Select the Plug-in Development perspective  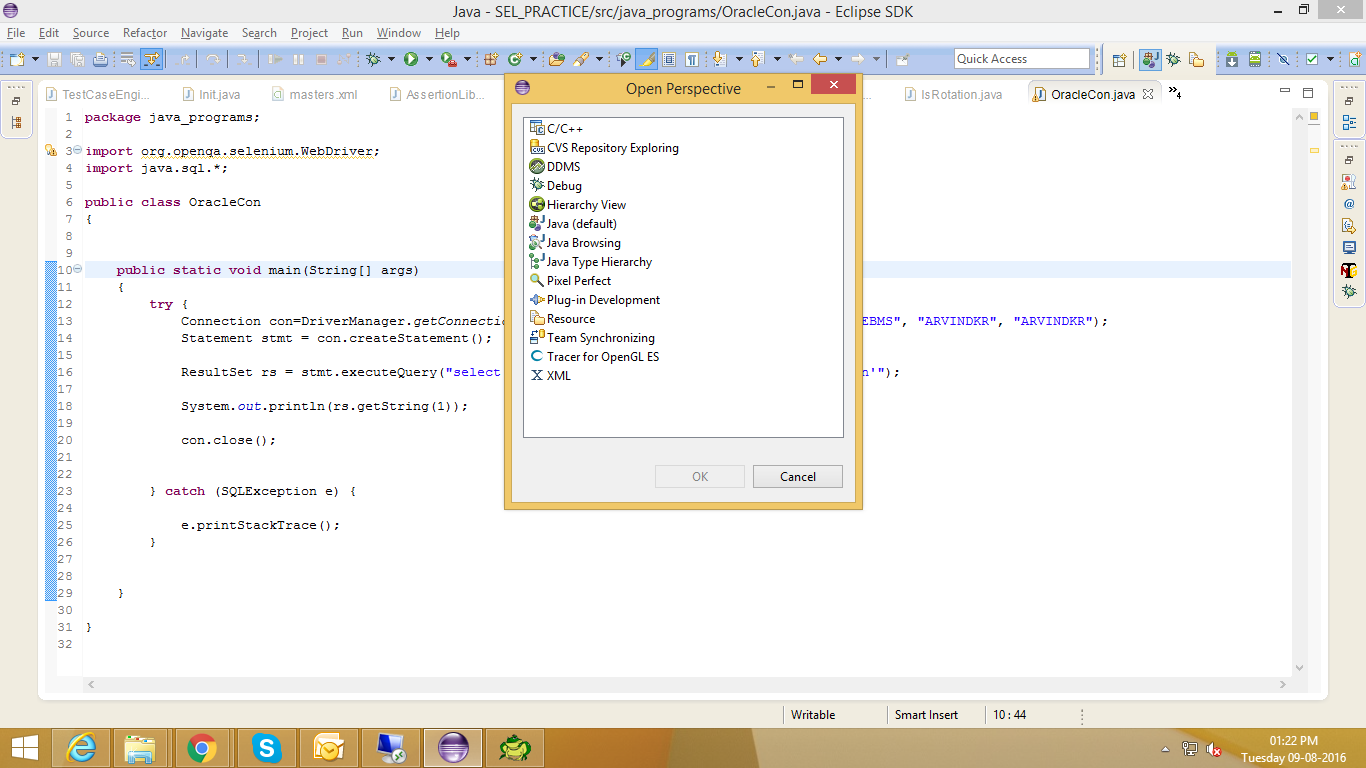pos(595,300)
